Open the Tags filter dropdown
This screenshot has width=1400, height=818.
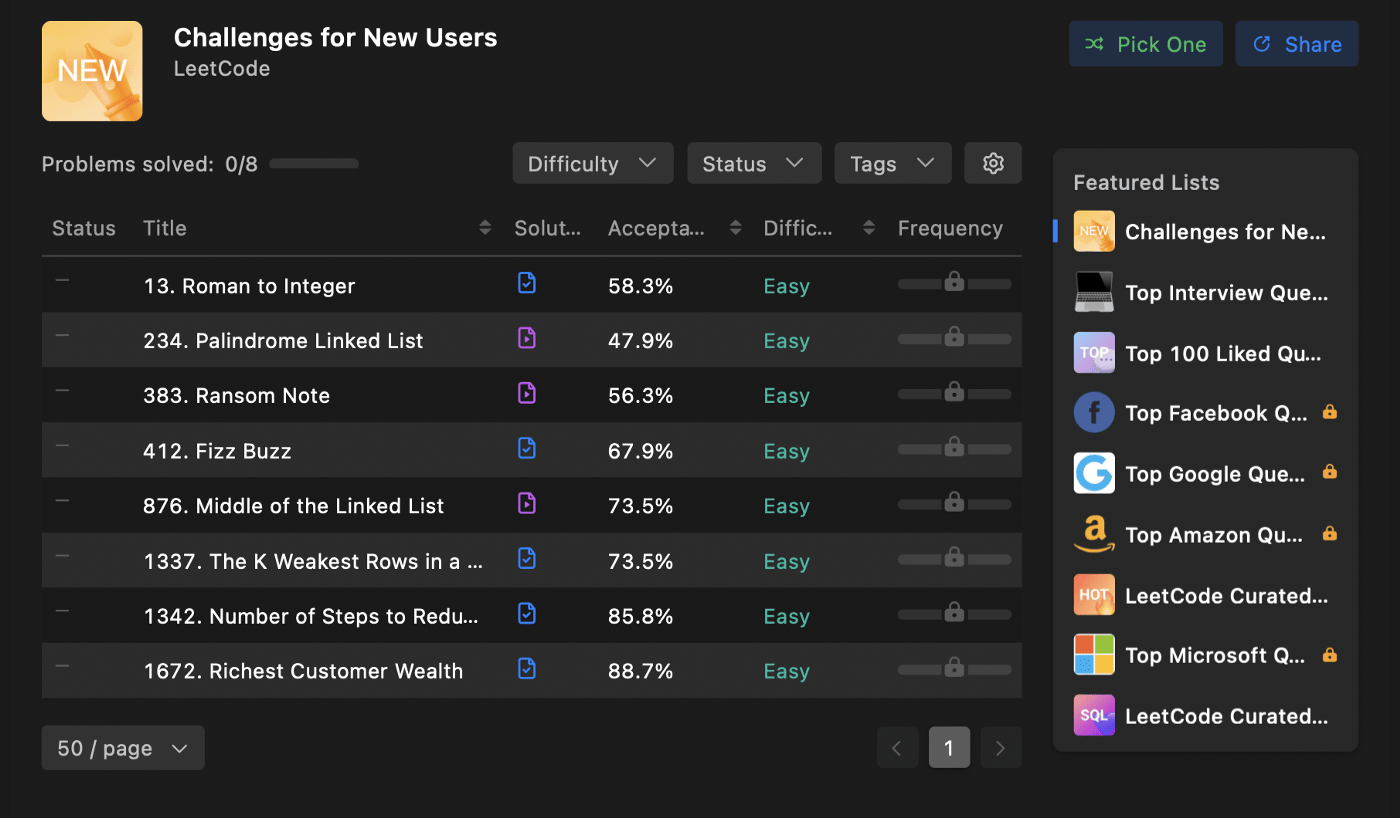click(x=892, y=163)
